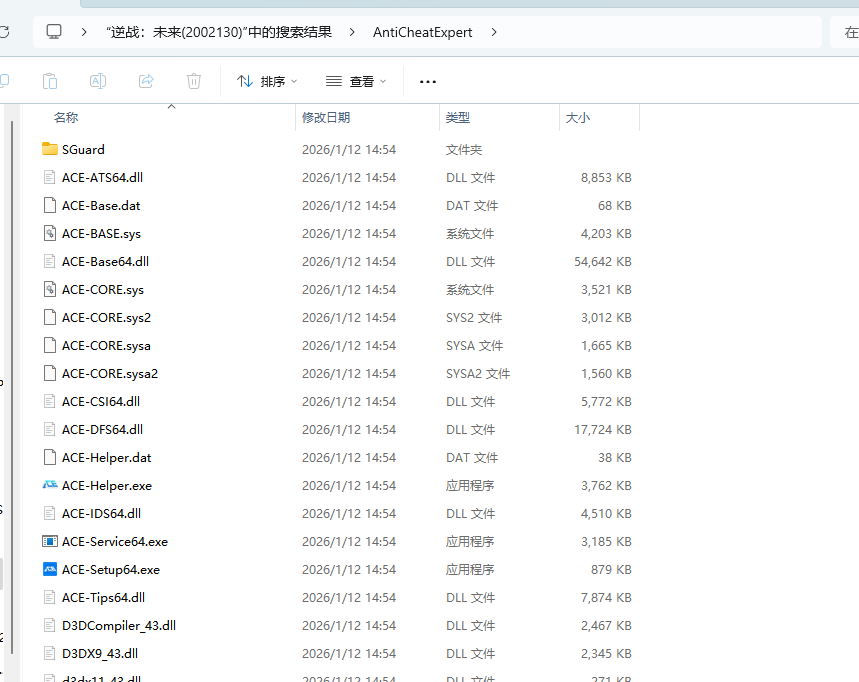Sort by the 修改日期 column header

[326, 117]
